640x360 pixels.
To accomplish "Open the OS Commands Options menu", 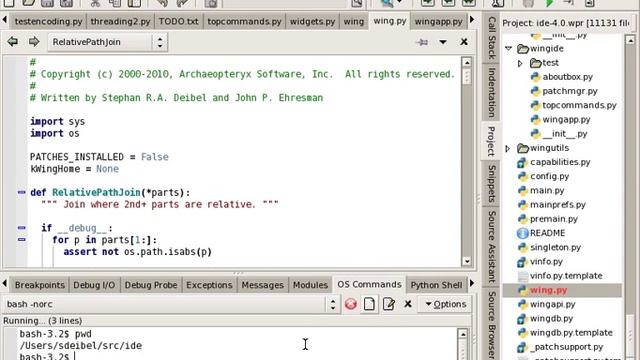I will pyautogui.click(x=446, y=304).
